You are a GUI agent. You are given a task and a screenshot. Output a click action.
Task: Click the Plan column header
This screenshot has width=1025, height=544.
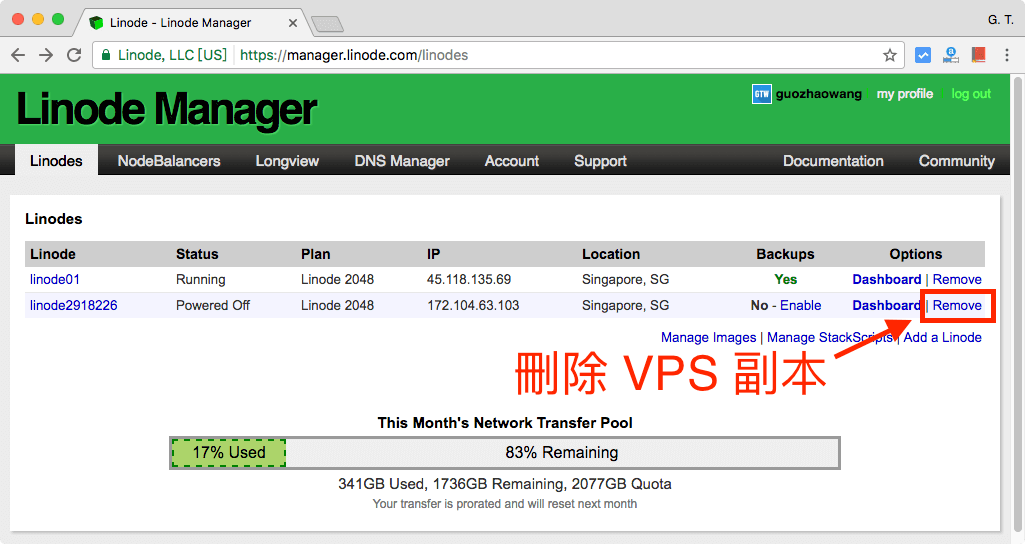pyautogui.click(x=316, y=254)
